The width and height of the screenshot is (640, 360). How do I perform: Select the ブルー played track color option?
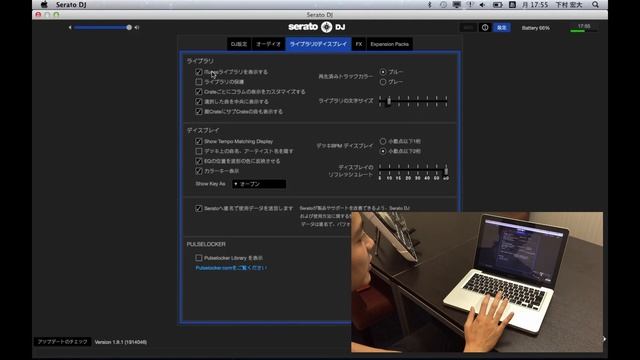pos(383,72)
